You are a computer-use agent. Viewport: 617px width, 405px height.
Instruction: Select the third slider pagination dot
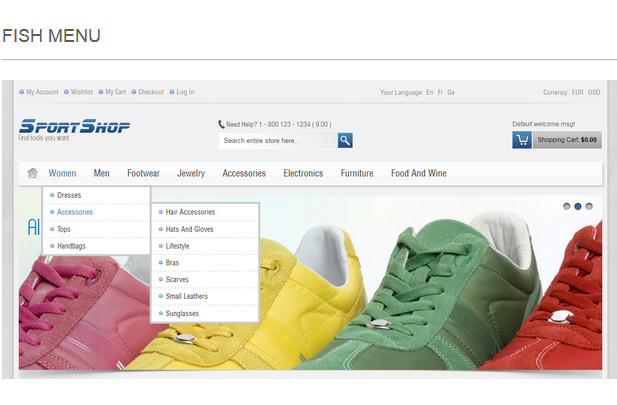pos(589,206)
